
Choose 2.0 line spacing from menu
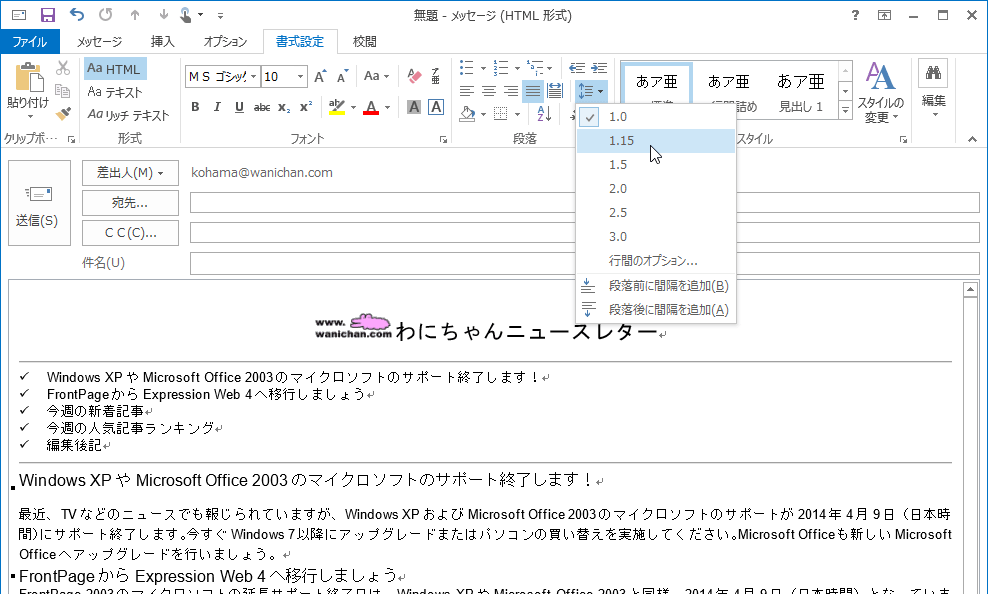click(656, 188)
